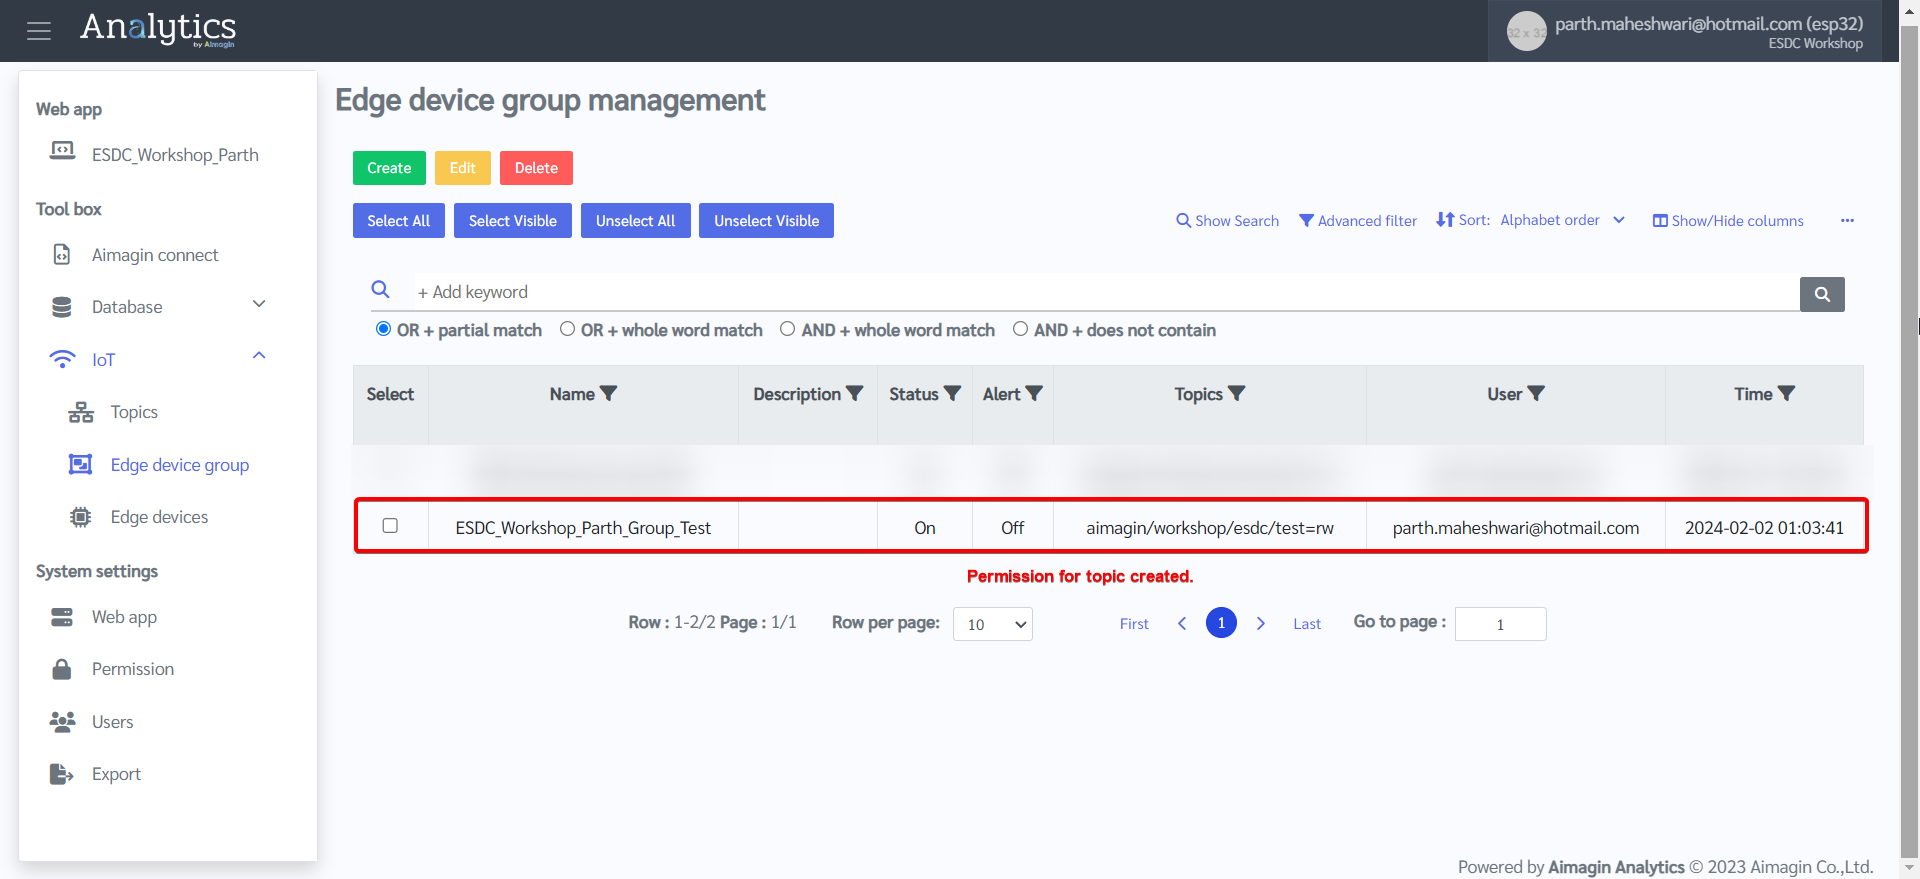Image resolution: width=1920 pixels, height=879 pixels.
Task: Filter the Alert column with funnel icon
Action: 1034,394
